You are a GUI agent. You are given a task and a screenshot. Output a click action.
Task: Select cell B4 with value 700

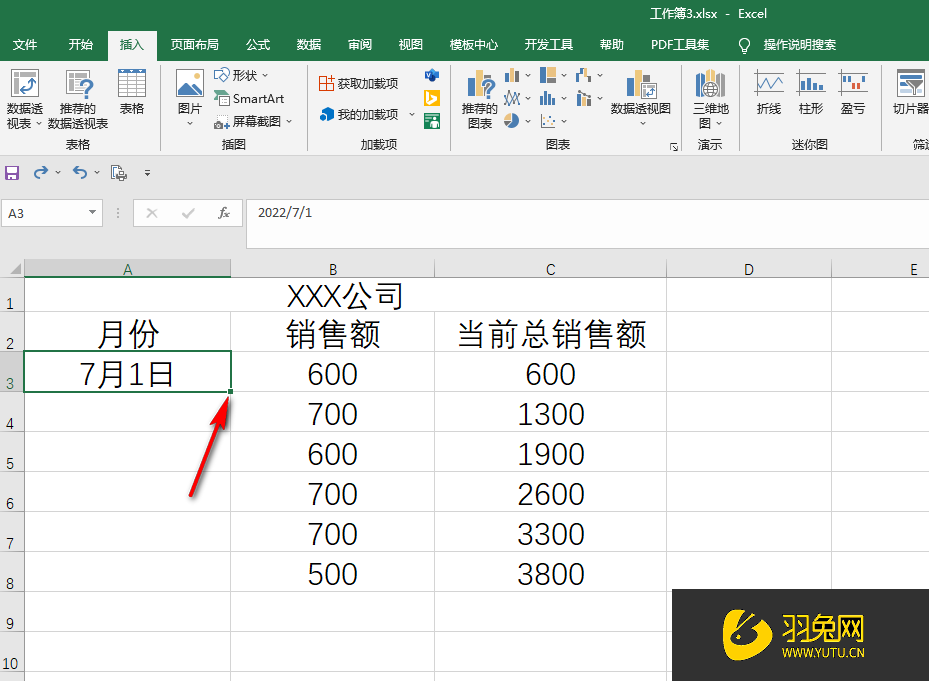(x=332, y=412)
